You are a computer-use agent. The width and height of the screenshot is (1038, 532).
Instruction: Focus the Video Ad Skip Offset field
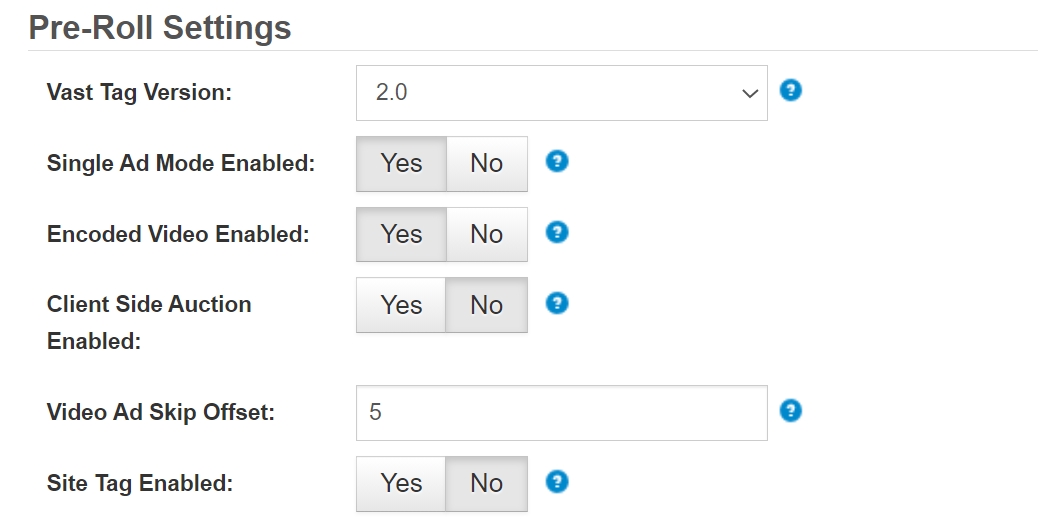tap(561, 413)
